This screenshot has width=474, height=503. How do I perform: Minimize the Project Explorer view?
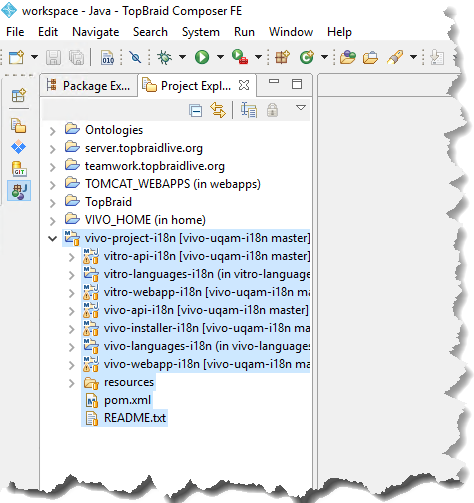coord(274,81)
